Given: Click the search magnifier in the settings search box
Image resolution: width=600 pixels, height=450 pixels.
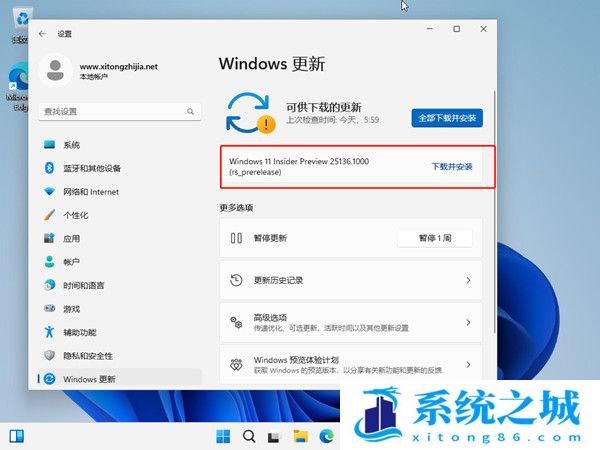Looking at the screenshot, I should (x=190, y=111).
